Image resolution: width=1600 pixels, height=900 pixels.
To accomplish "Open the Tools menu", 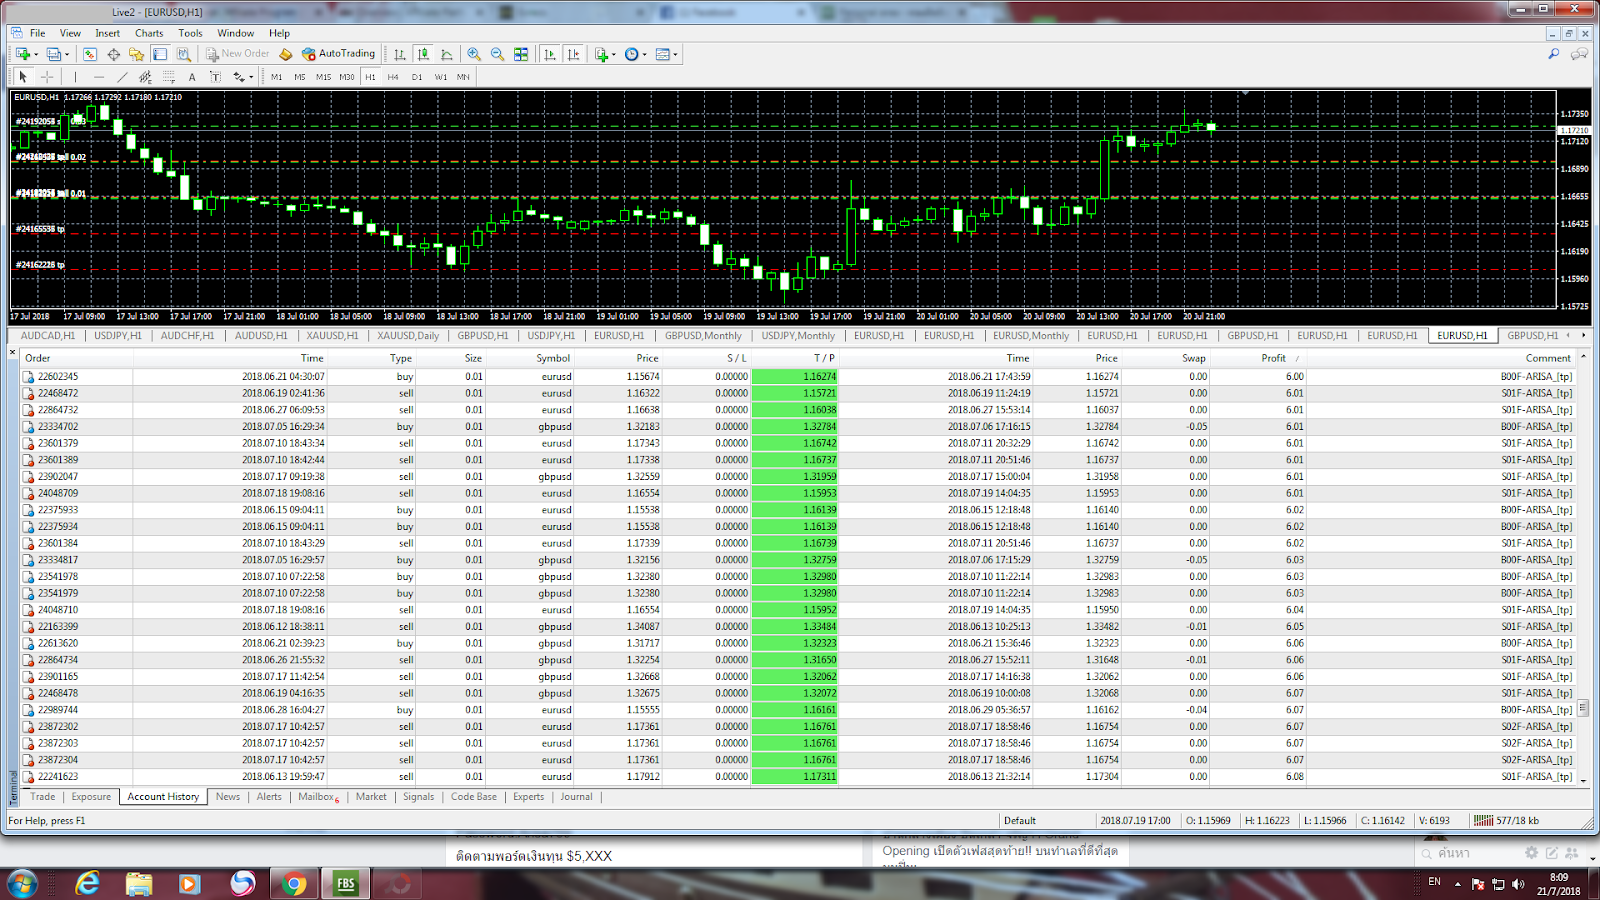I will [190, 33].
